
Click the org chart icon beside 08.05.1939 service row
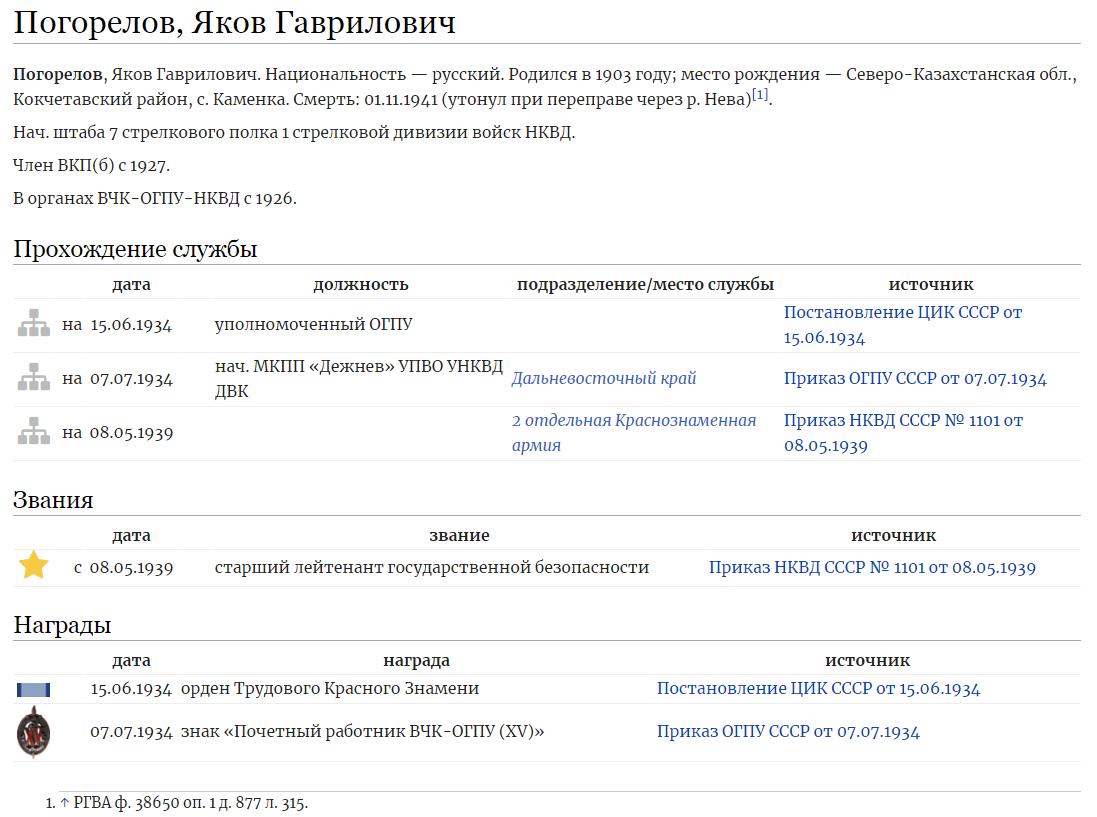click(34, 433)
